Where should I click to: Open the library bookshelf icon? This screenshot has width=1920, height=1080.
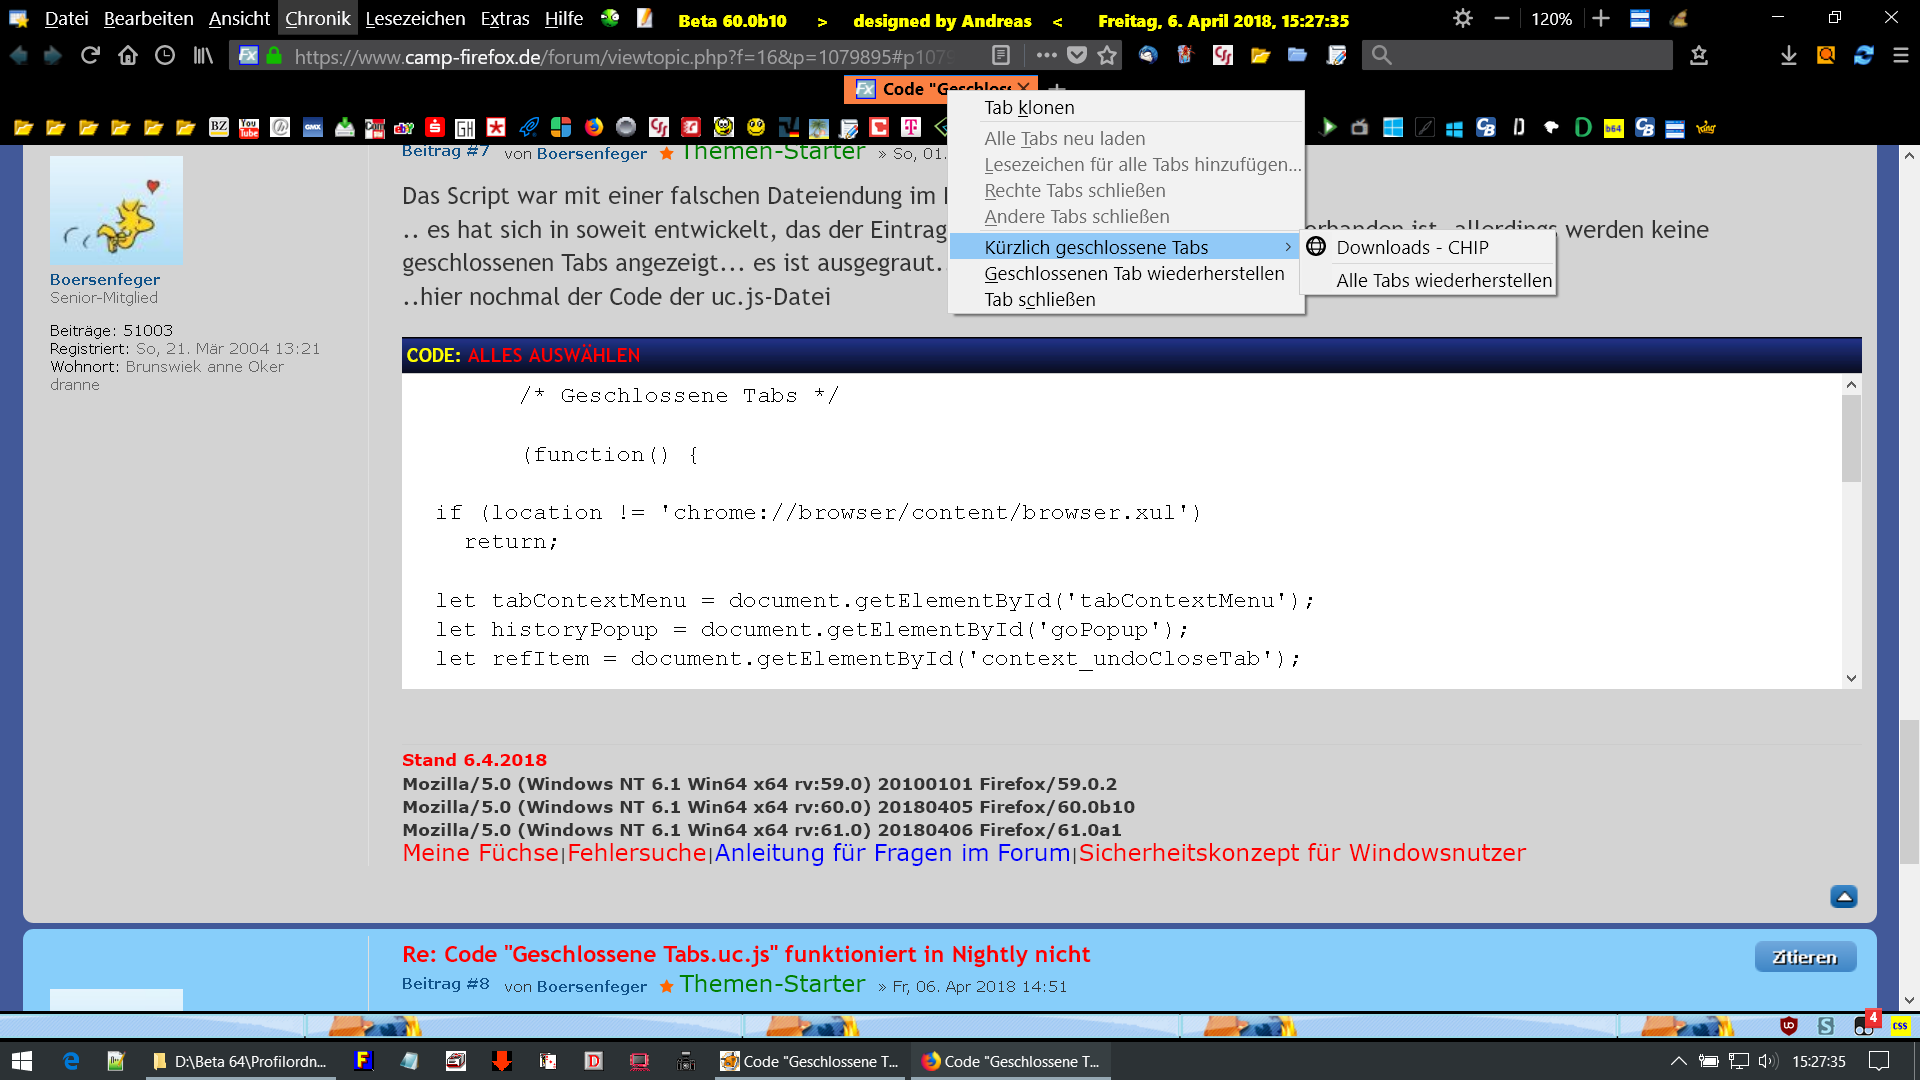[203, 56]
